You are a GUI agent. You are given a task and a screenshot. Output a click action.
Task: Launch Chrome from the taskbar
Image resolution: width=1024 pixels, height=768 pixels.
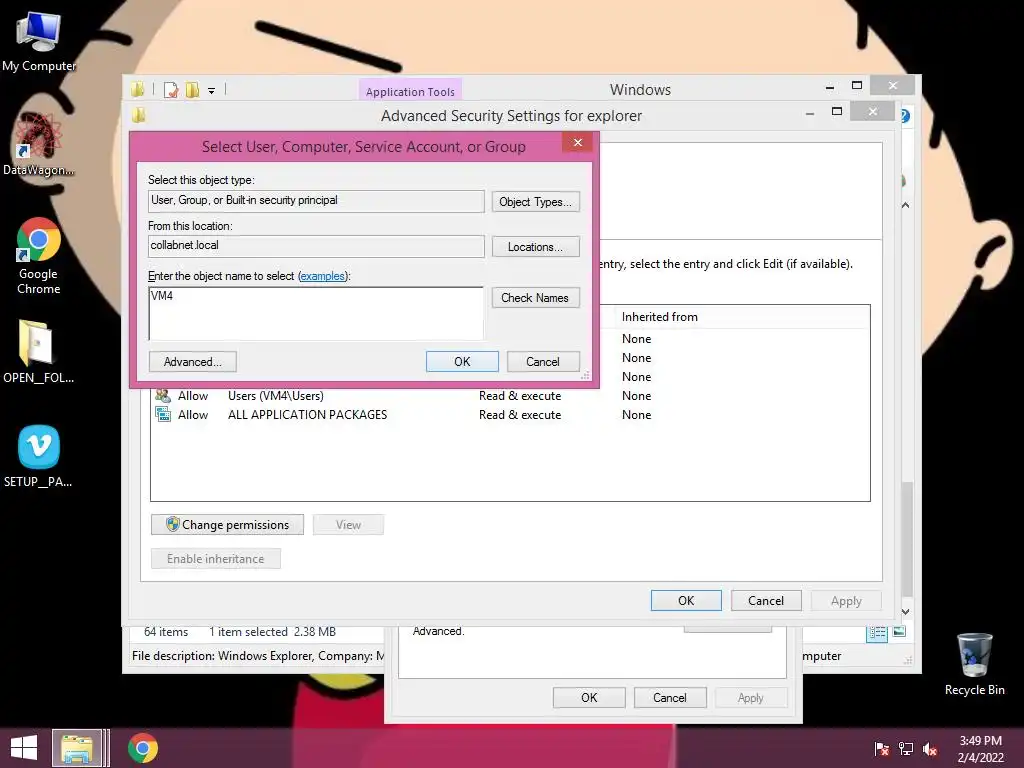pos(142,748)
